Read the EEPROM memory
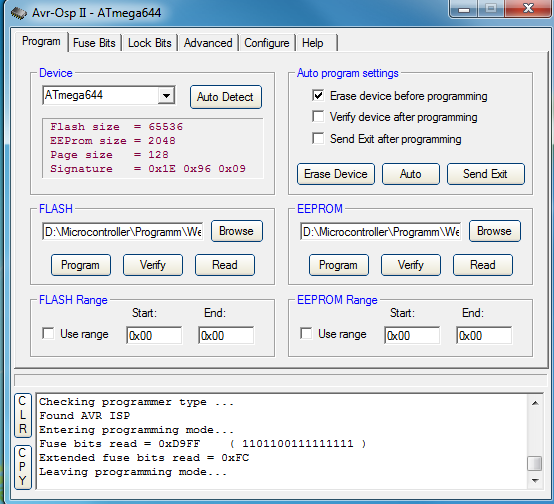Screen dimensions: 554x504 (483, 265)
